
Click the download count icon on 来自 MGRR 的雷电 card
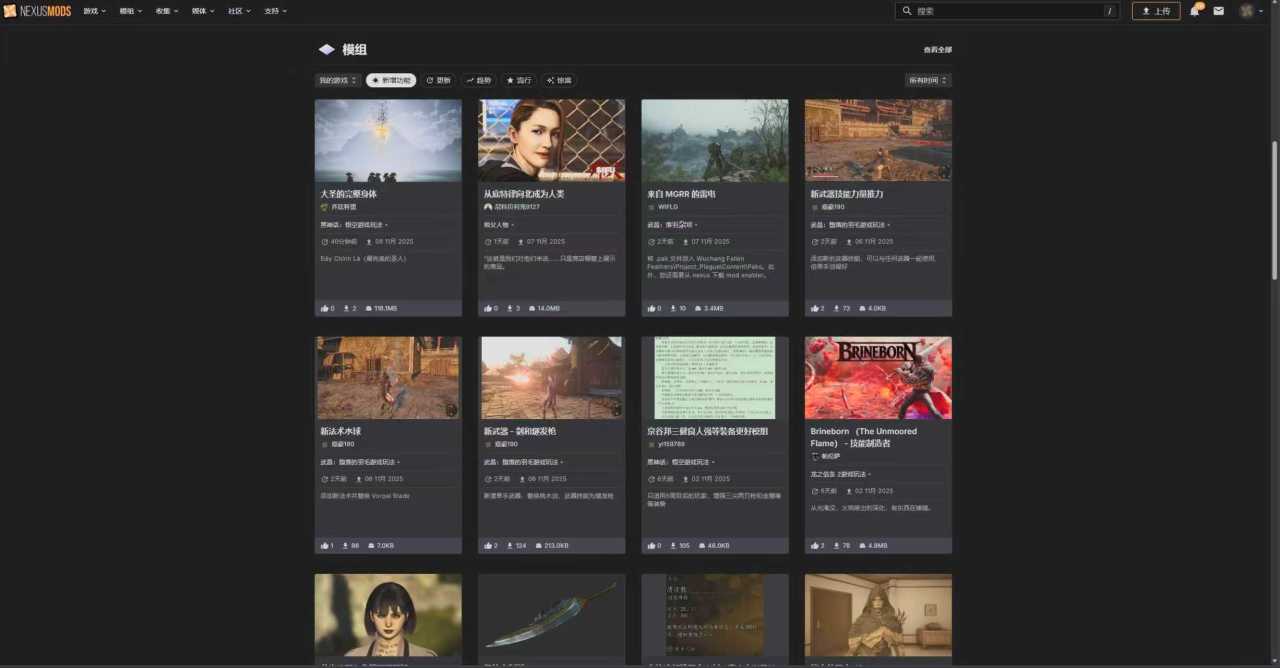[x=673, y=308]
